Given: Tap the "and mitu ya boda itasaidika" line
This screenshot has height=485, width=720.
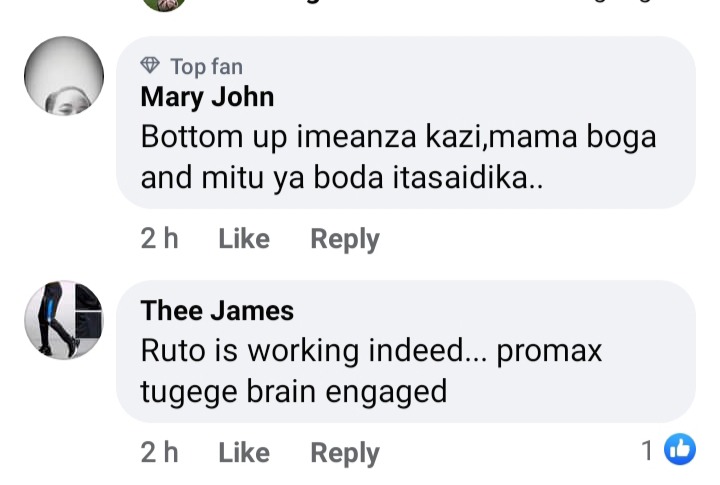Looking at the screenshot, I should 342,178.
